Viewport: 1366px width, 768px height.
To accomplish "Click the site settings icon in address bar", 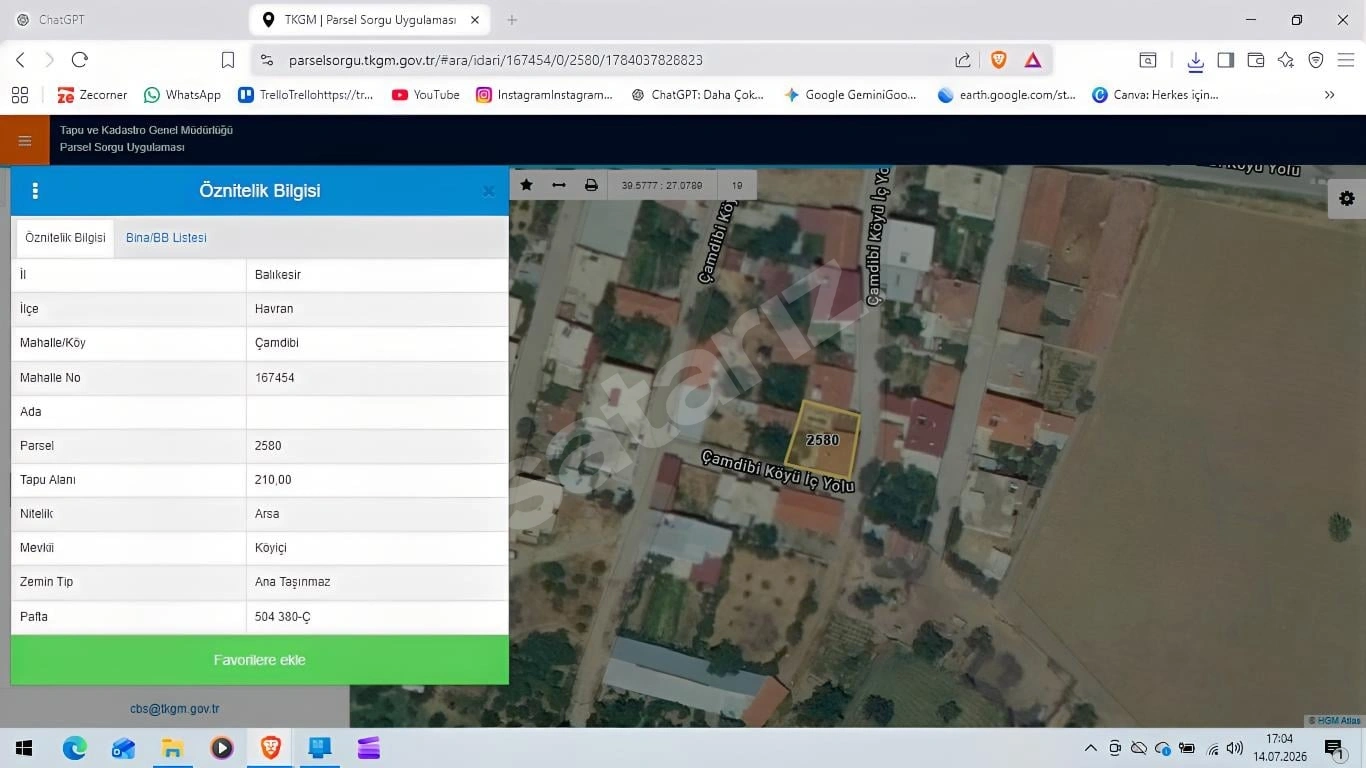I will point(267,60).
